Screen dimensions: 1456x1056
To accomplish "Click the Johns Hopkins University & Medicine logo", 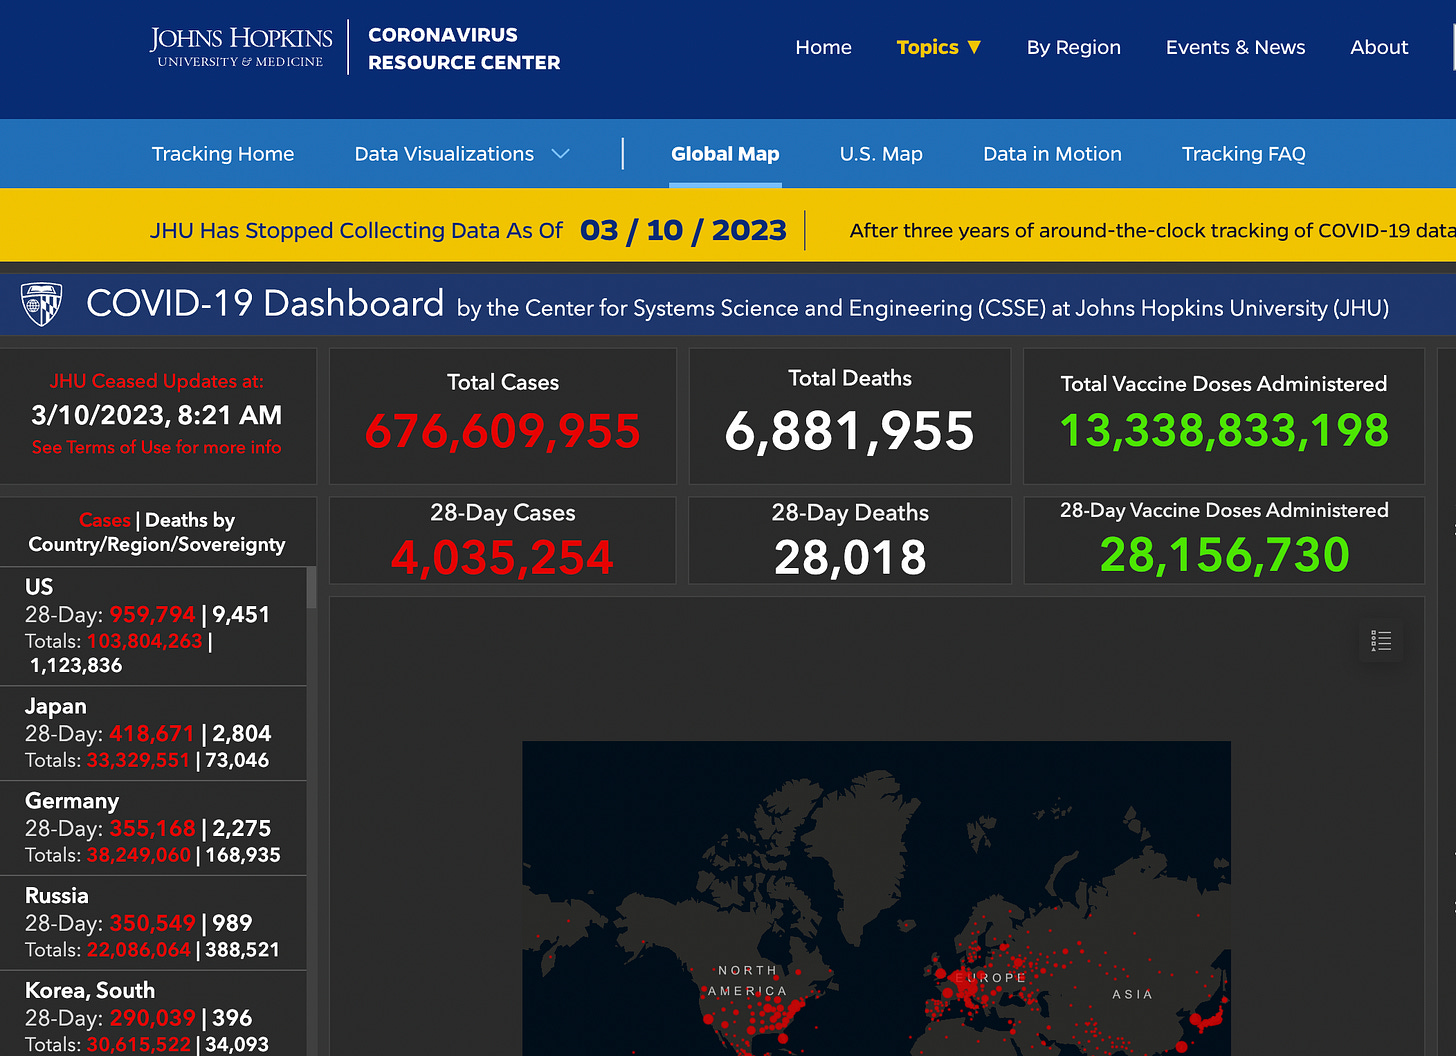I will [241, 47].
